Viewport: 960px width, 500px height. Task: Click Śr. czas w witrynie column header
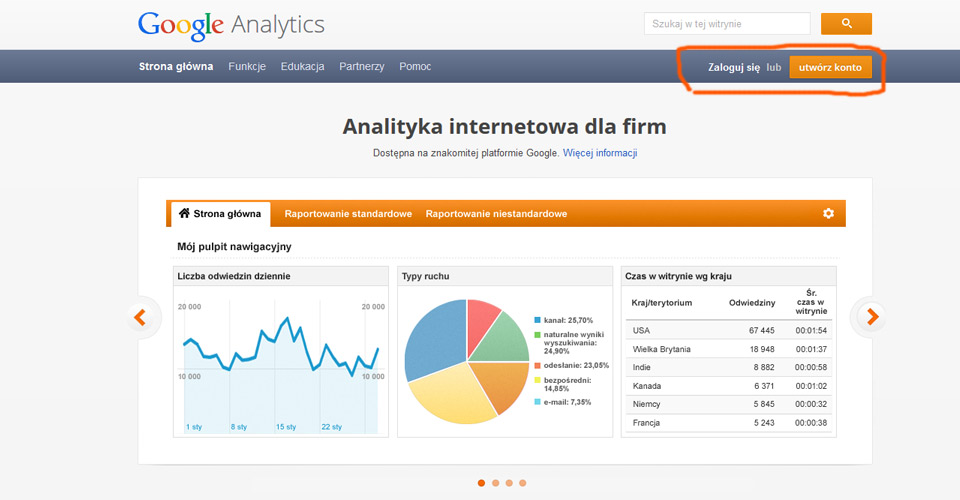coord(811,302)
